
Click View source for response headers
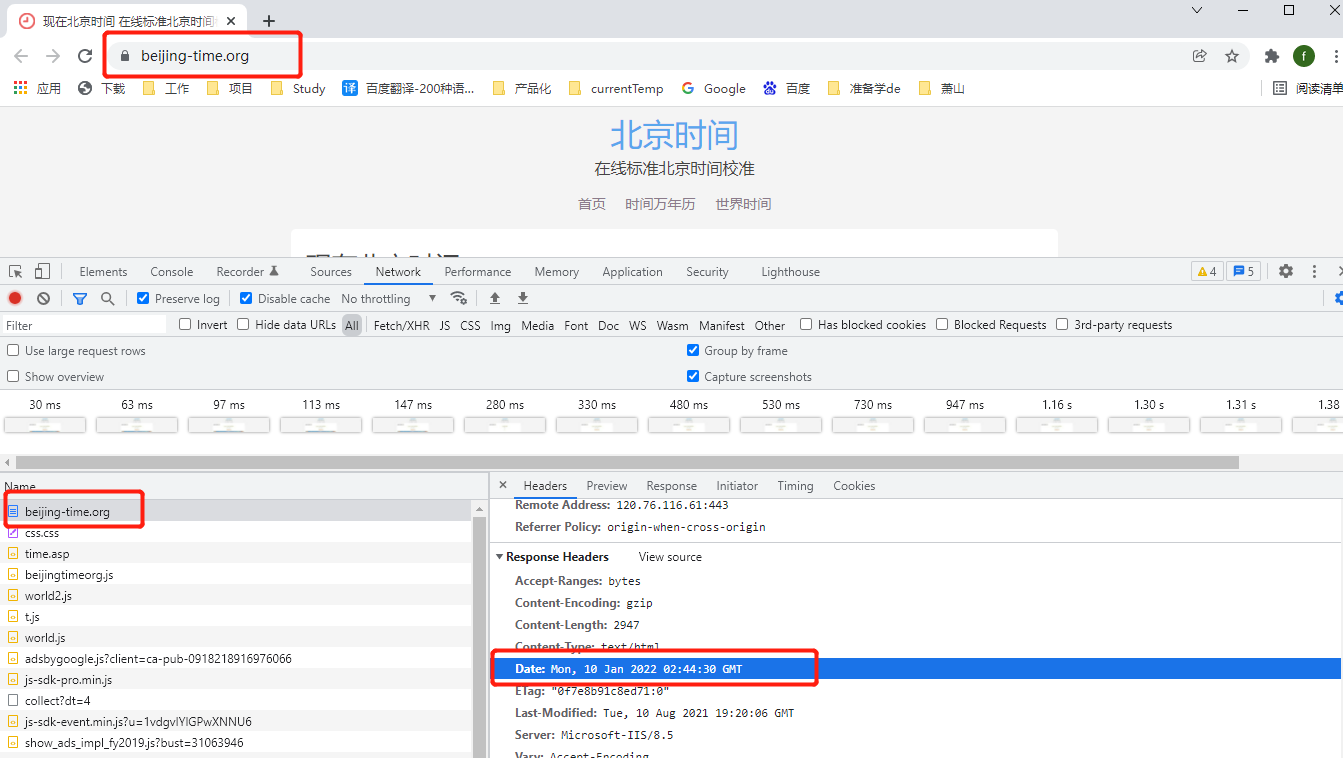coord(670,557)
